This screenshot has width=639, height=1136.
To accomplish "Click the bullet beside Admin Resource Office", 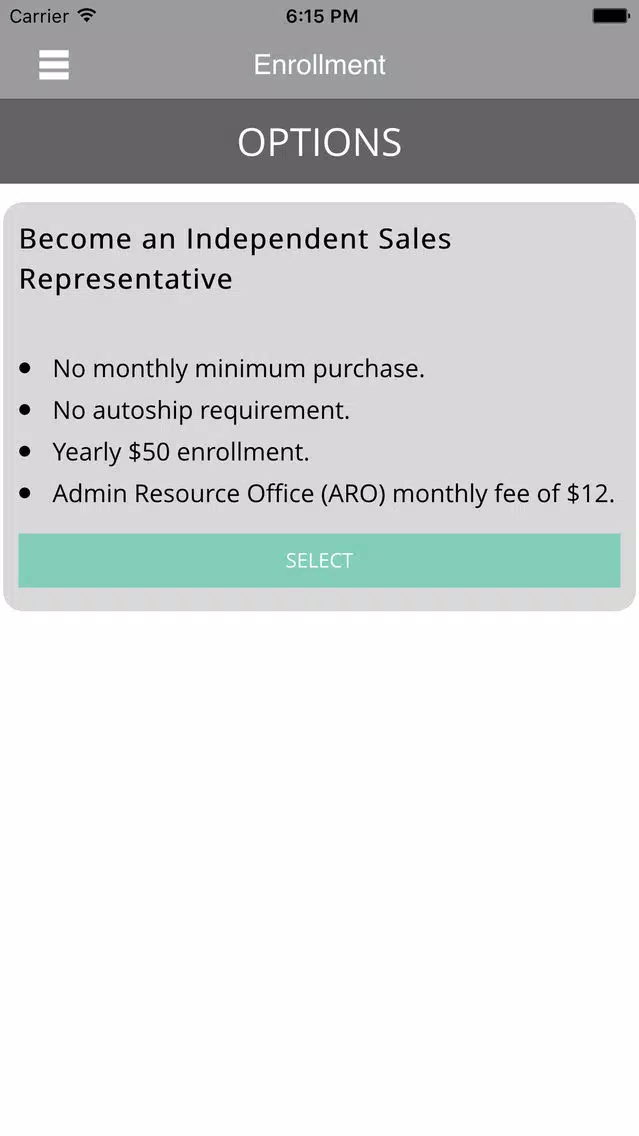I will (x=25, y=493).
